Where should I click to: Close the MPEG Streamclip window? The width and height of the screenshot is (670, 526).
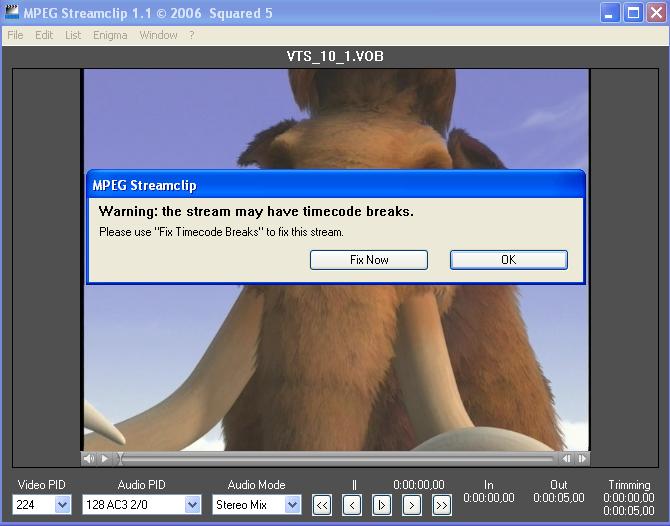click(656, 13)
